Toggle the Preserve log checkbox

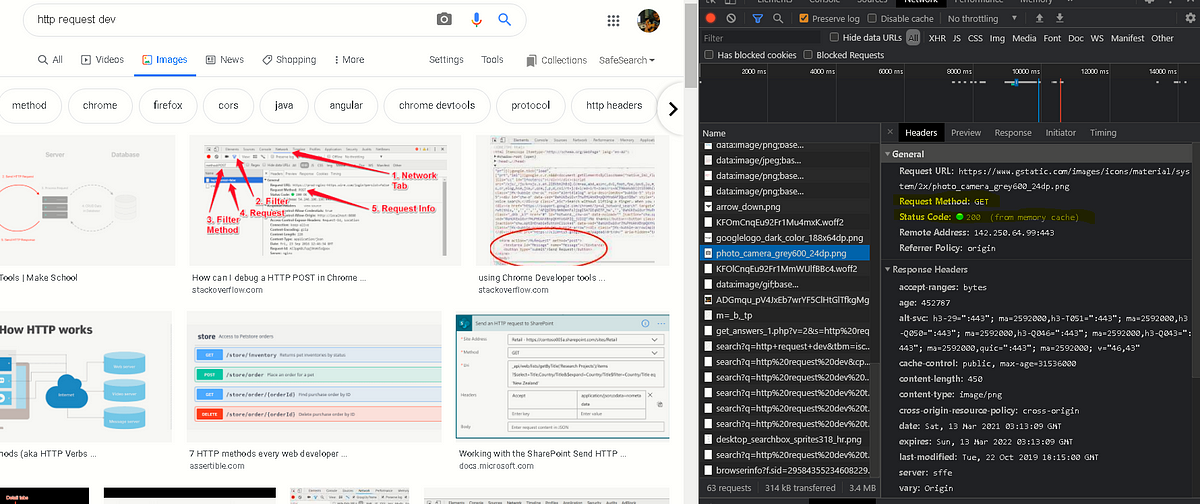click(805, 18)
